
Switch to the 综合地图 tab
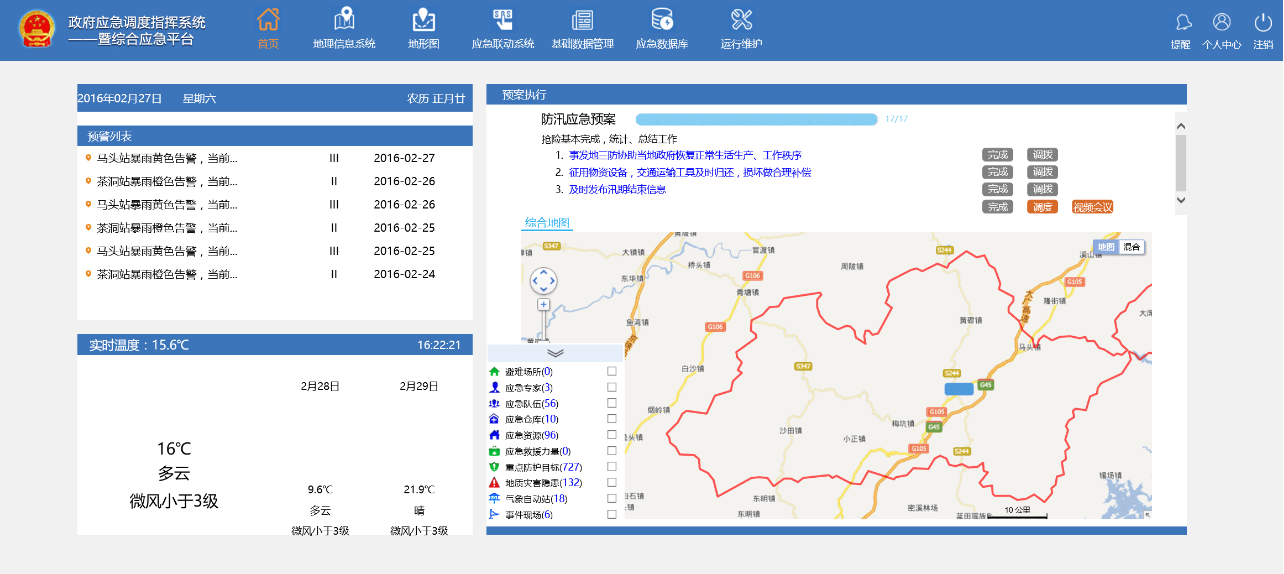point(547,222)
